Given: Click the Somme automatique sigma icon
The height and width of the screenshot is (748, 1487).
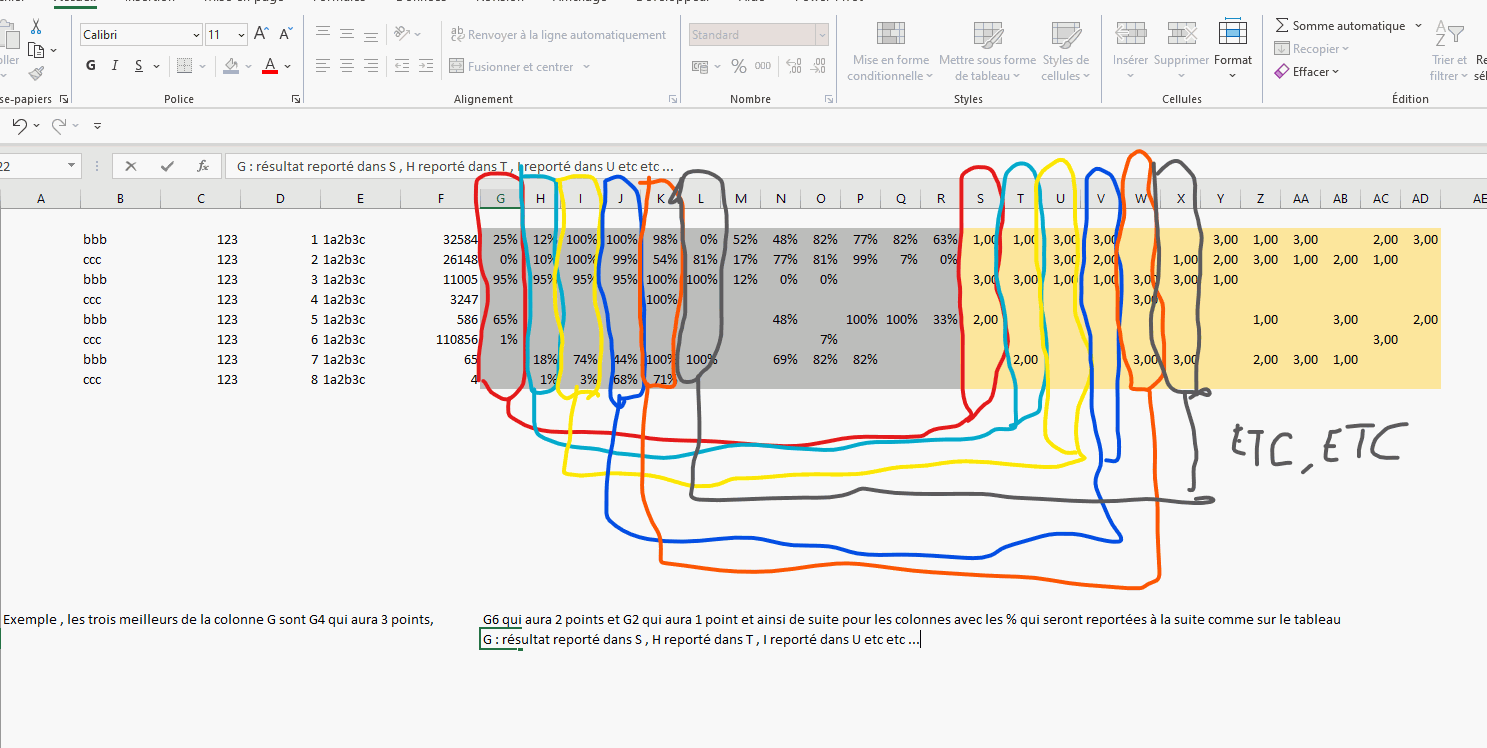Looking at the screenshot, I should (x=1282, y=25).
